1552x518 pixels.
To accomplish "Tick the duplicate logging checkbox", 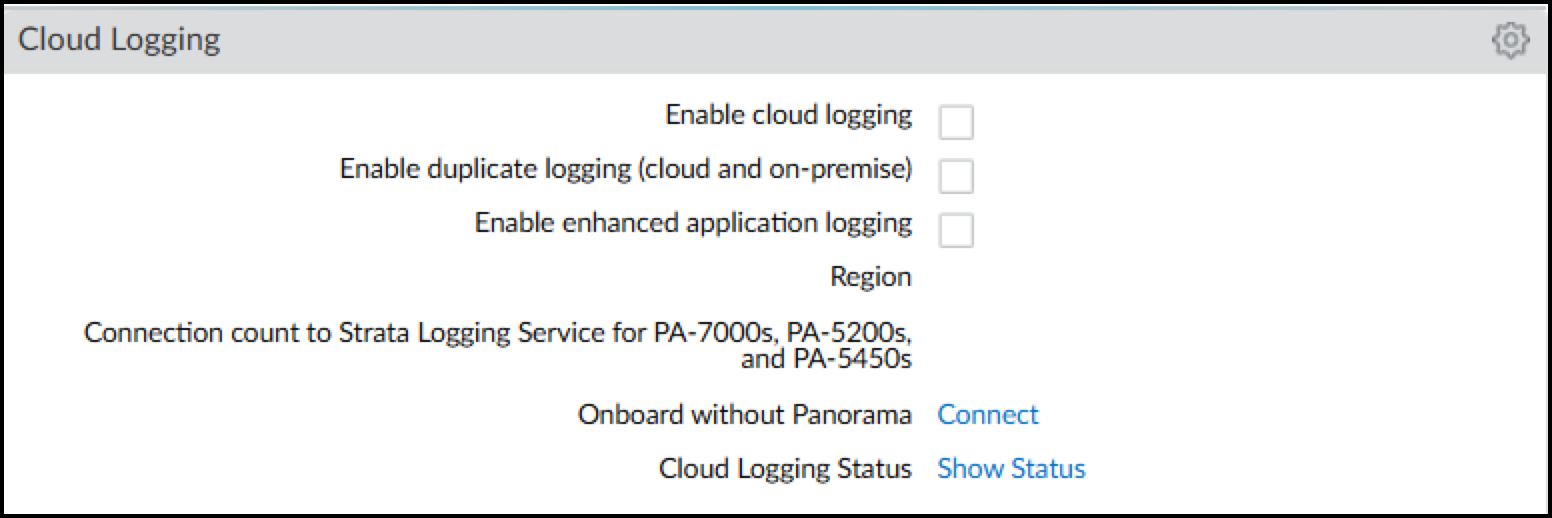I will (956, 177).
